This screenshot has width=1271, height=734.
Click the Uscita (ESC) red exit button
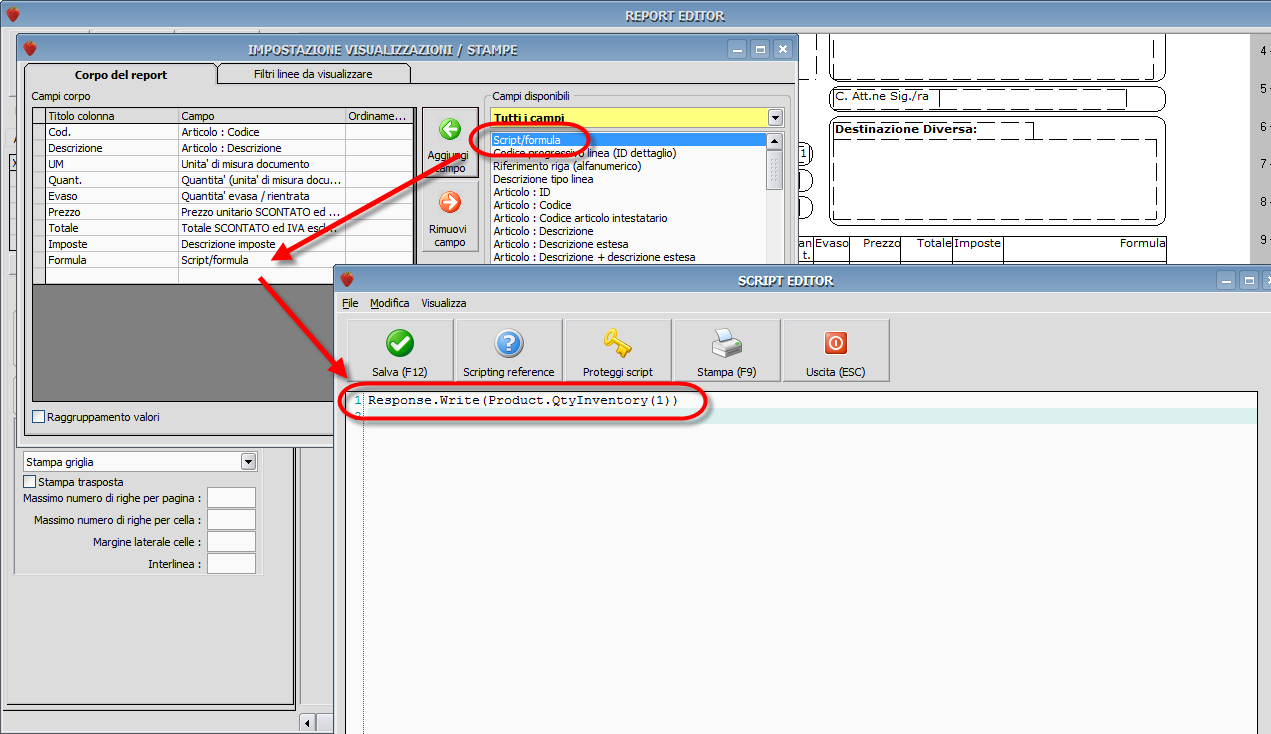click(836, 350)
